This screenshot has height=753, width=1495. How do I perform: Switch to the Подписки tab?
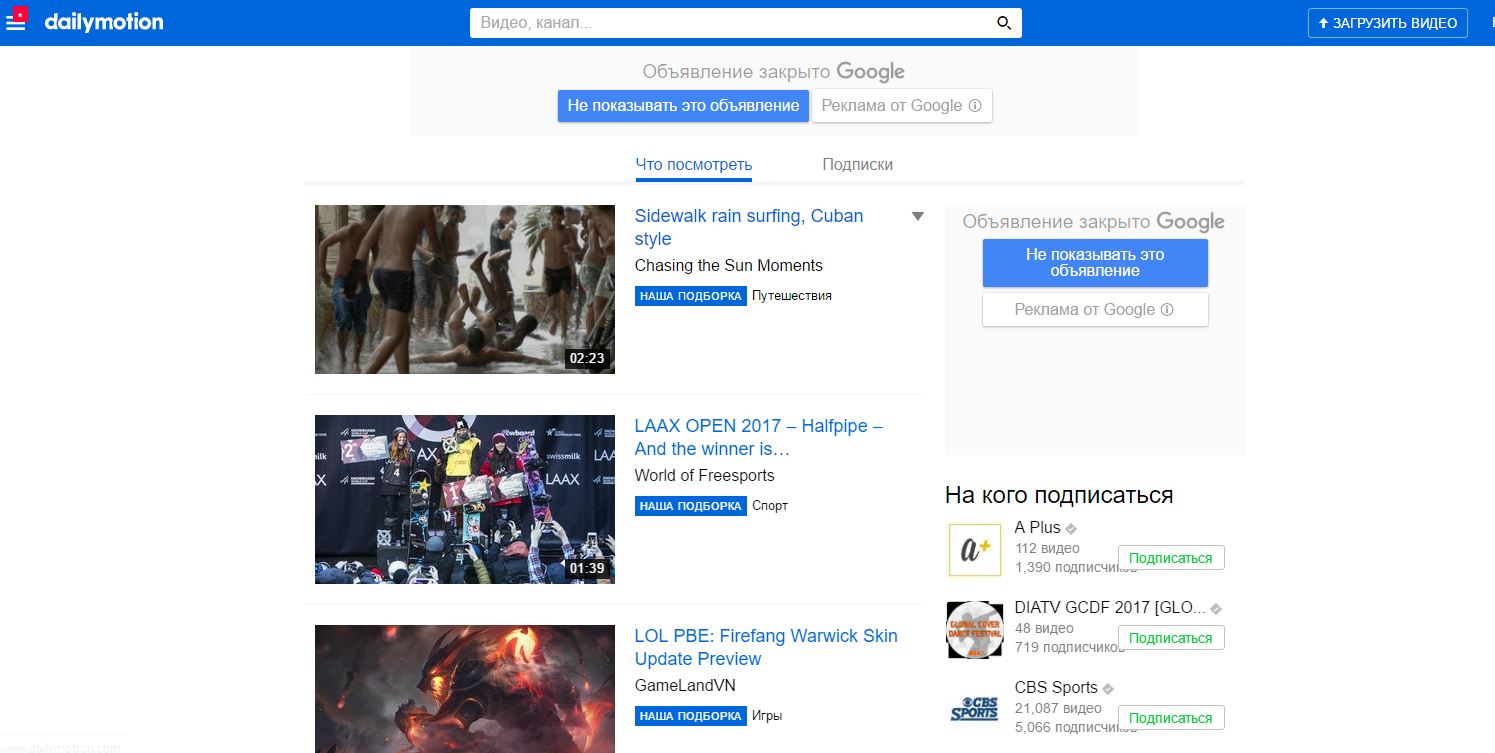coord(857,165)
